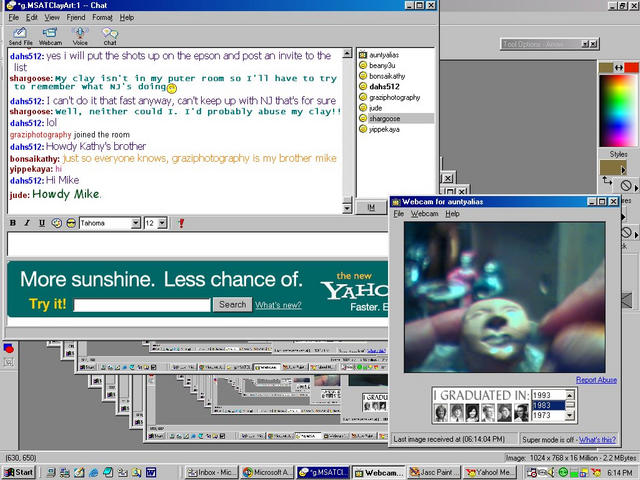
Task: Click the Internet Explorer quick launch icon
Action: coord(94,472)
